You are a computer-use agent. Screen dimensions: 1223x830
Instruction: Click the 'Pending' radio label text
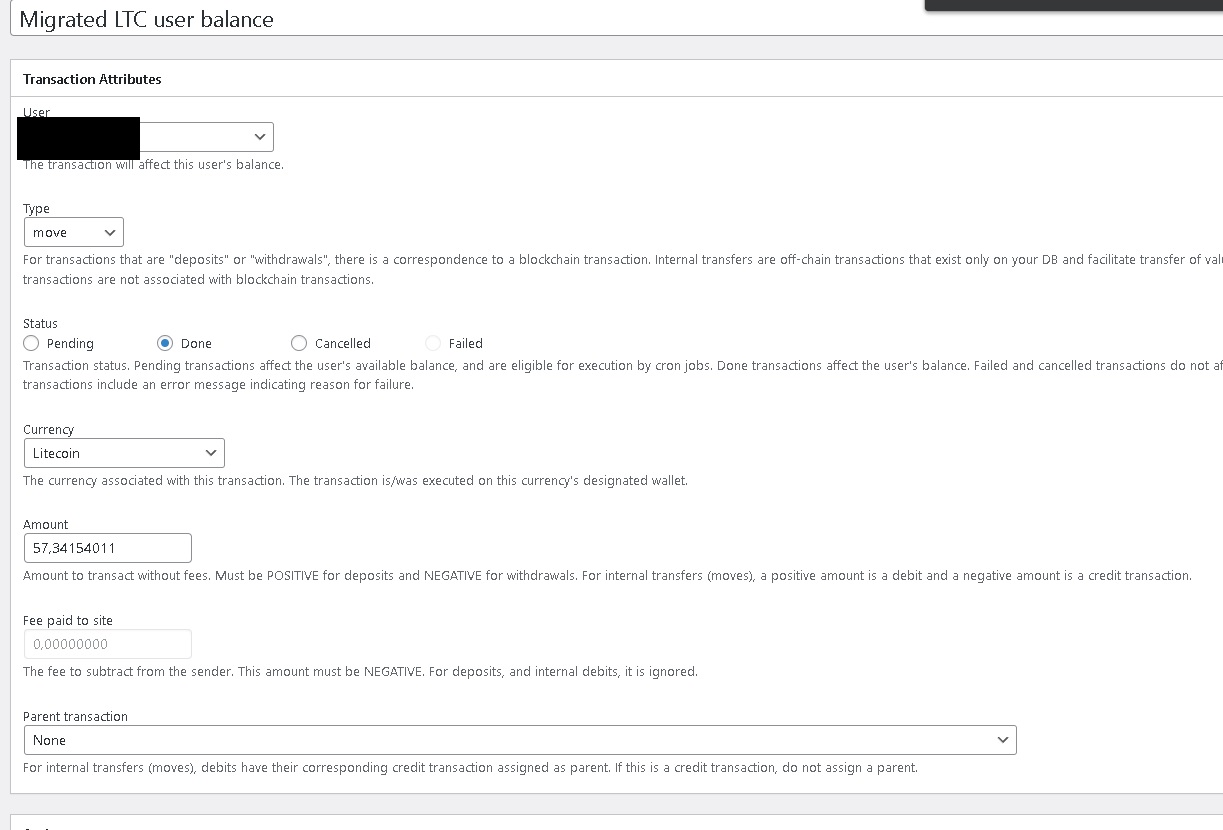tap(70, 344)
